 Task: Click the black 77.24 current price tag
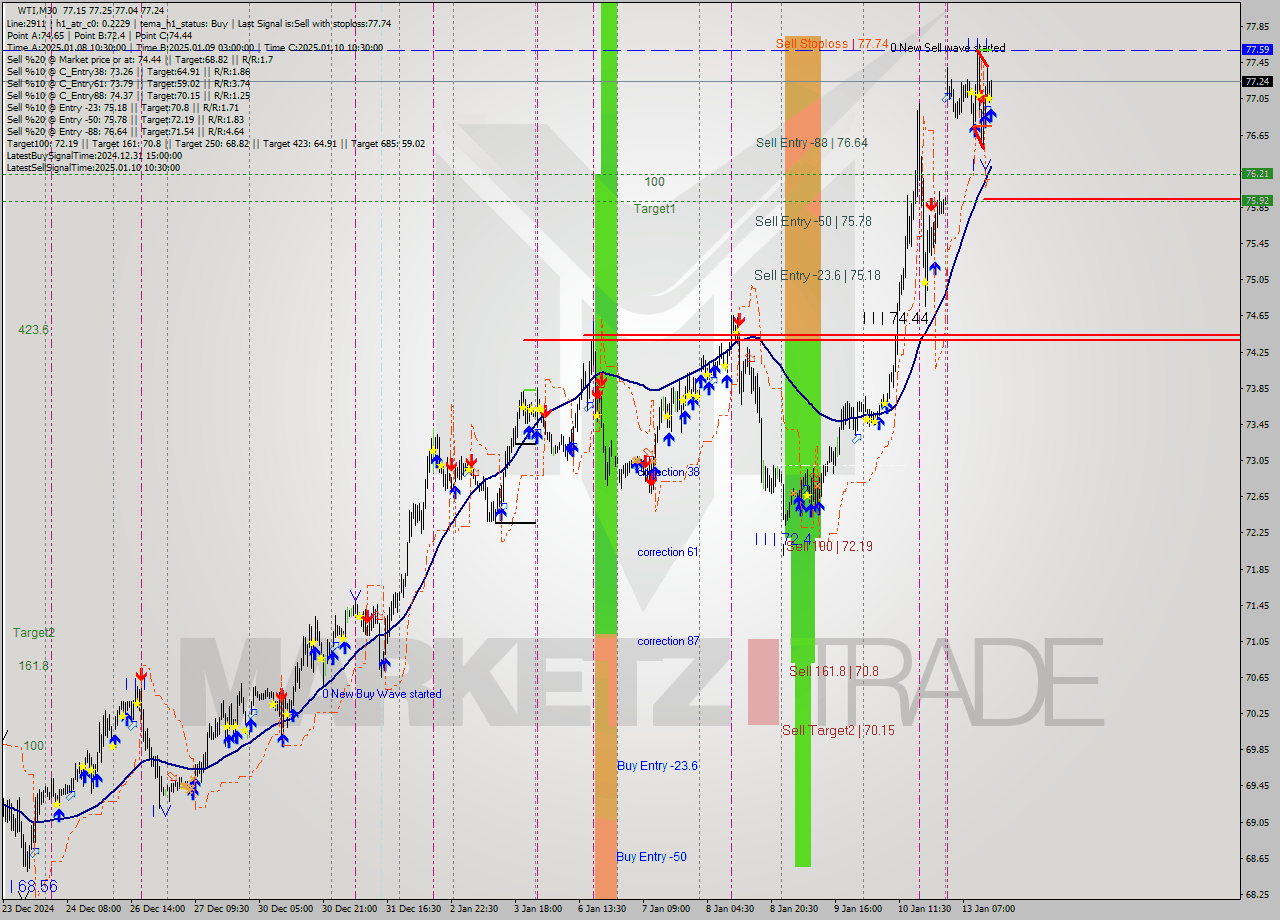tap(1257, 81)
